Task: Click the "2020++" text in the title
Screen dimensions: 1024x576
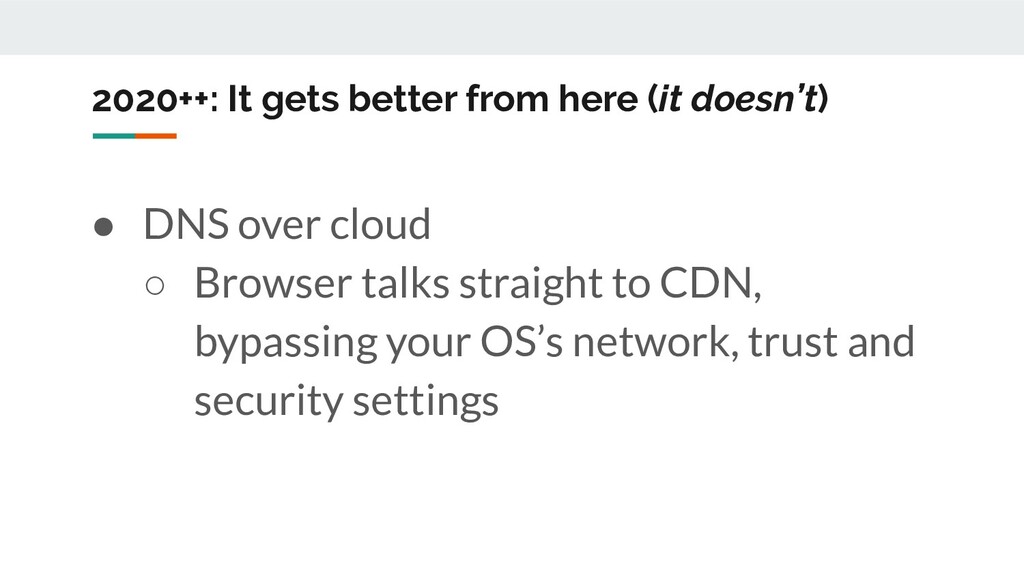Action: point(150,100)
